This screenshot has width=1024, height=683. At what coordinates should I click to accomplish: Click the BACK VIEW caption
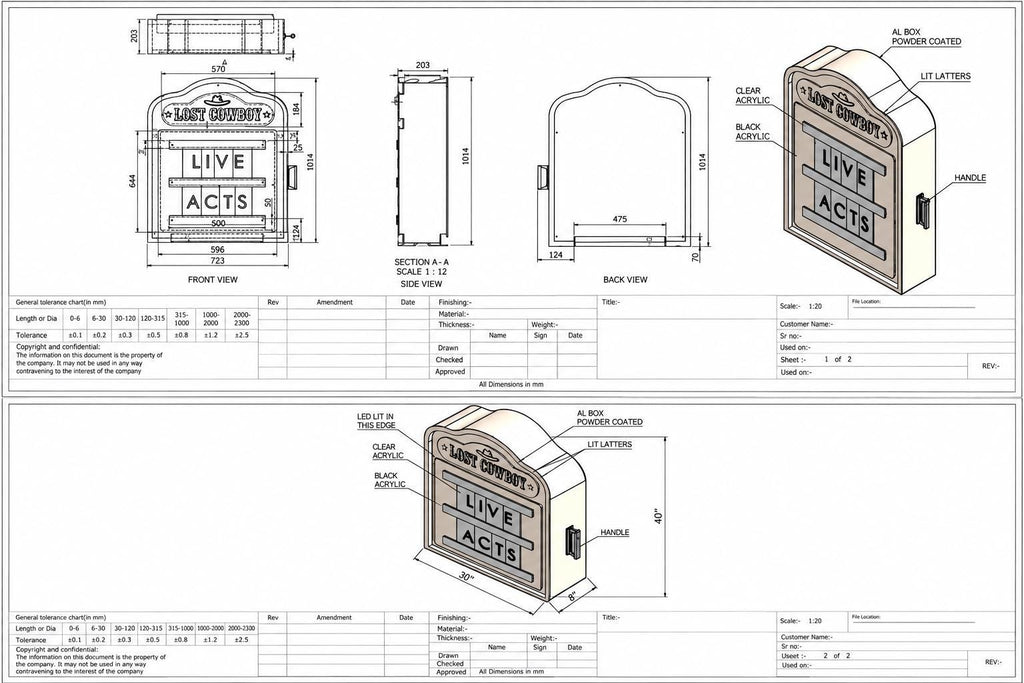pyautogui.click(x=625, y=279)
